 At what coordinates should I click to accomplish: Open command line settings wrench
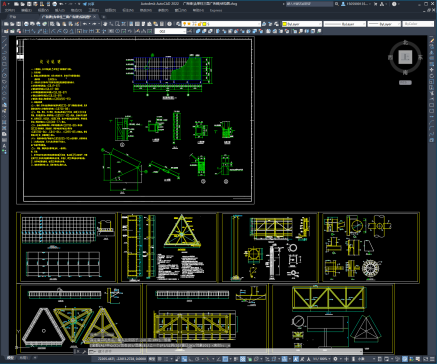[x=84, y=351]
